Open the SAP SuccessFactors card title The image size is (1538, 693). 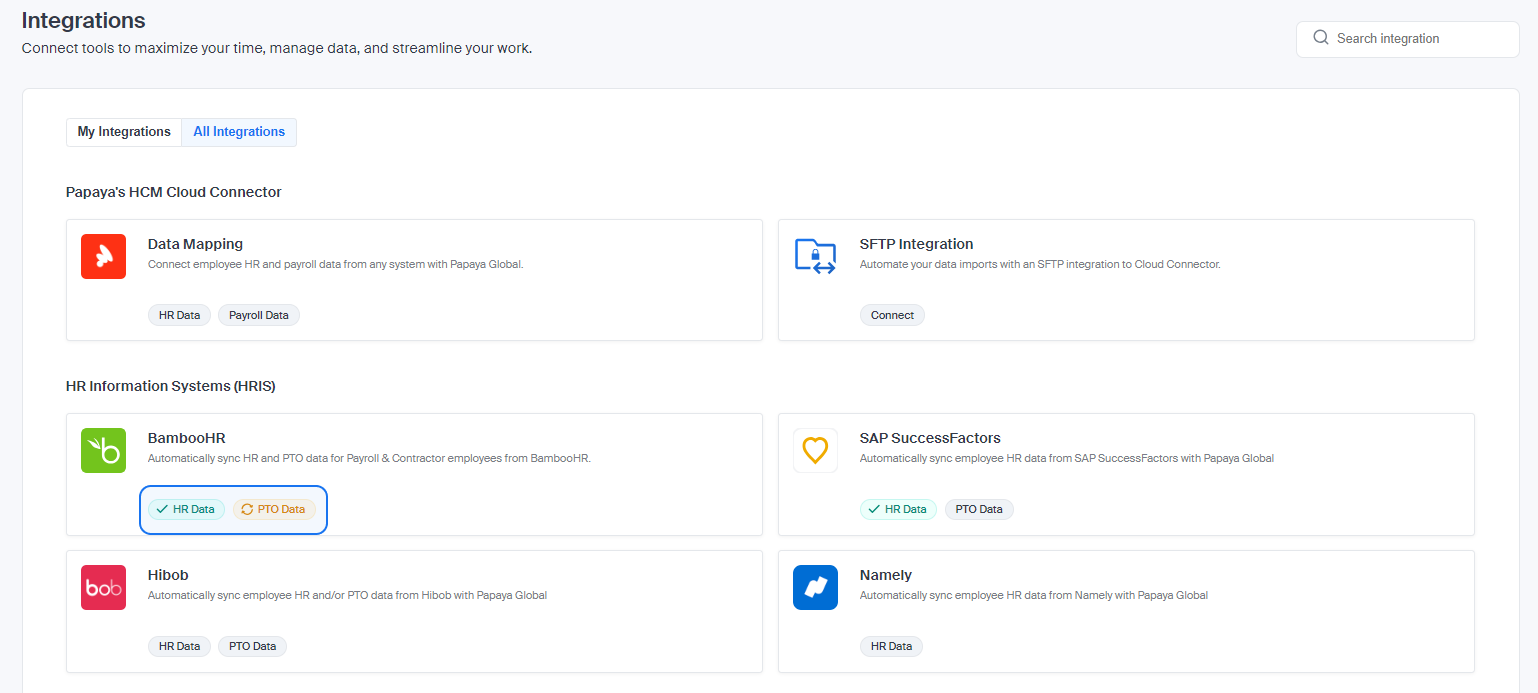click(930, 438)
